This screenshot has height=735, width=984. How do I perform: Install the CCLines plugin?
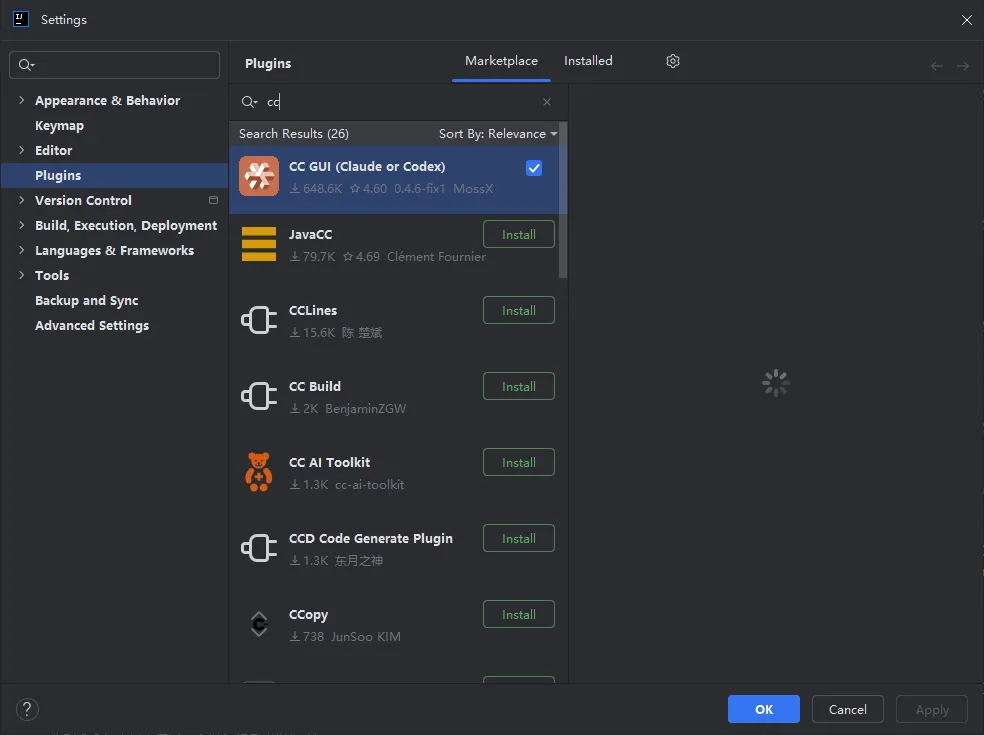[x=518, y=310]
